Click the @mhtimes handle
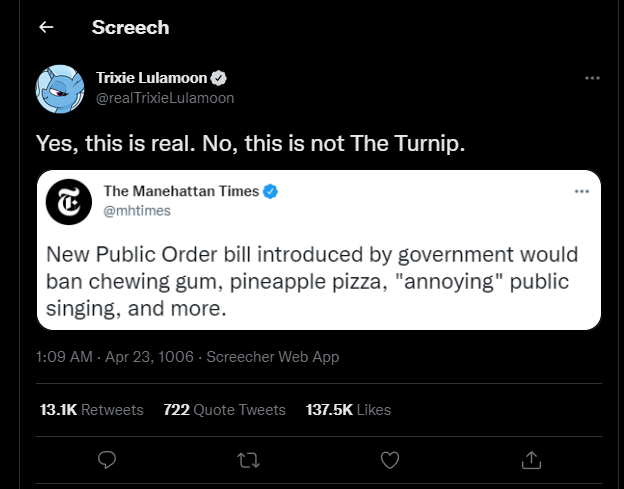 (x=137, y=210)
